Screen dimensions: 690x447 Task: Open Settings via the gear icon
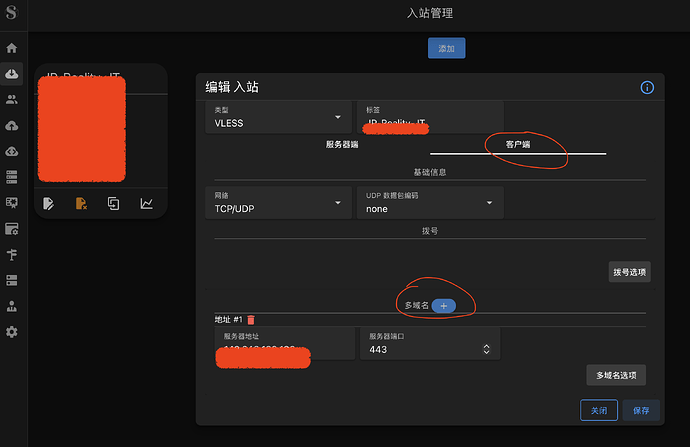pos(12,332)
